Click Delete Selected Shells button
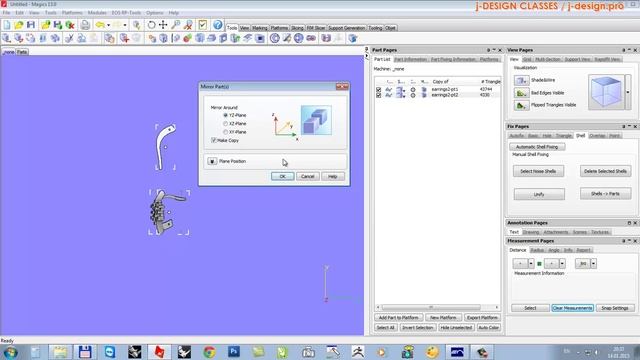The height and width of the screenshot is (360, 640). click(x=605, y=171)
